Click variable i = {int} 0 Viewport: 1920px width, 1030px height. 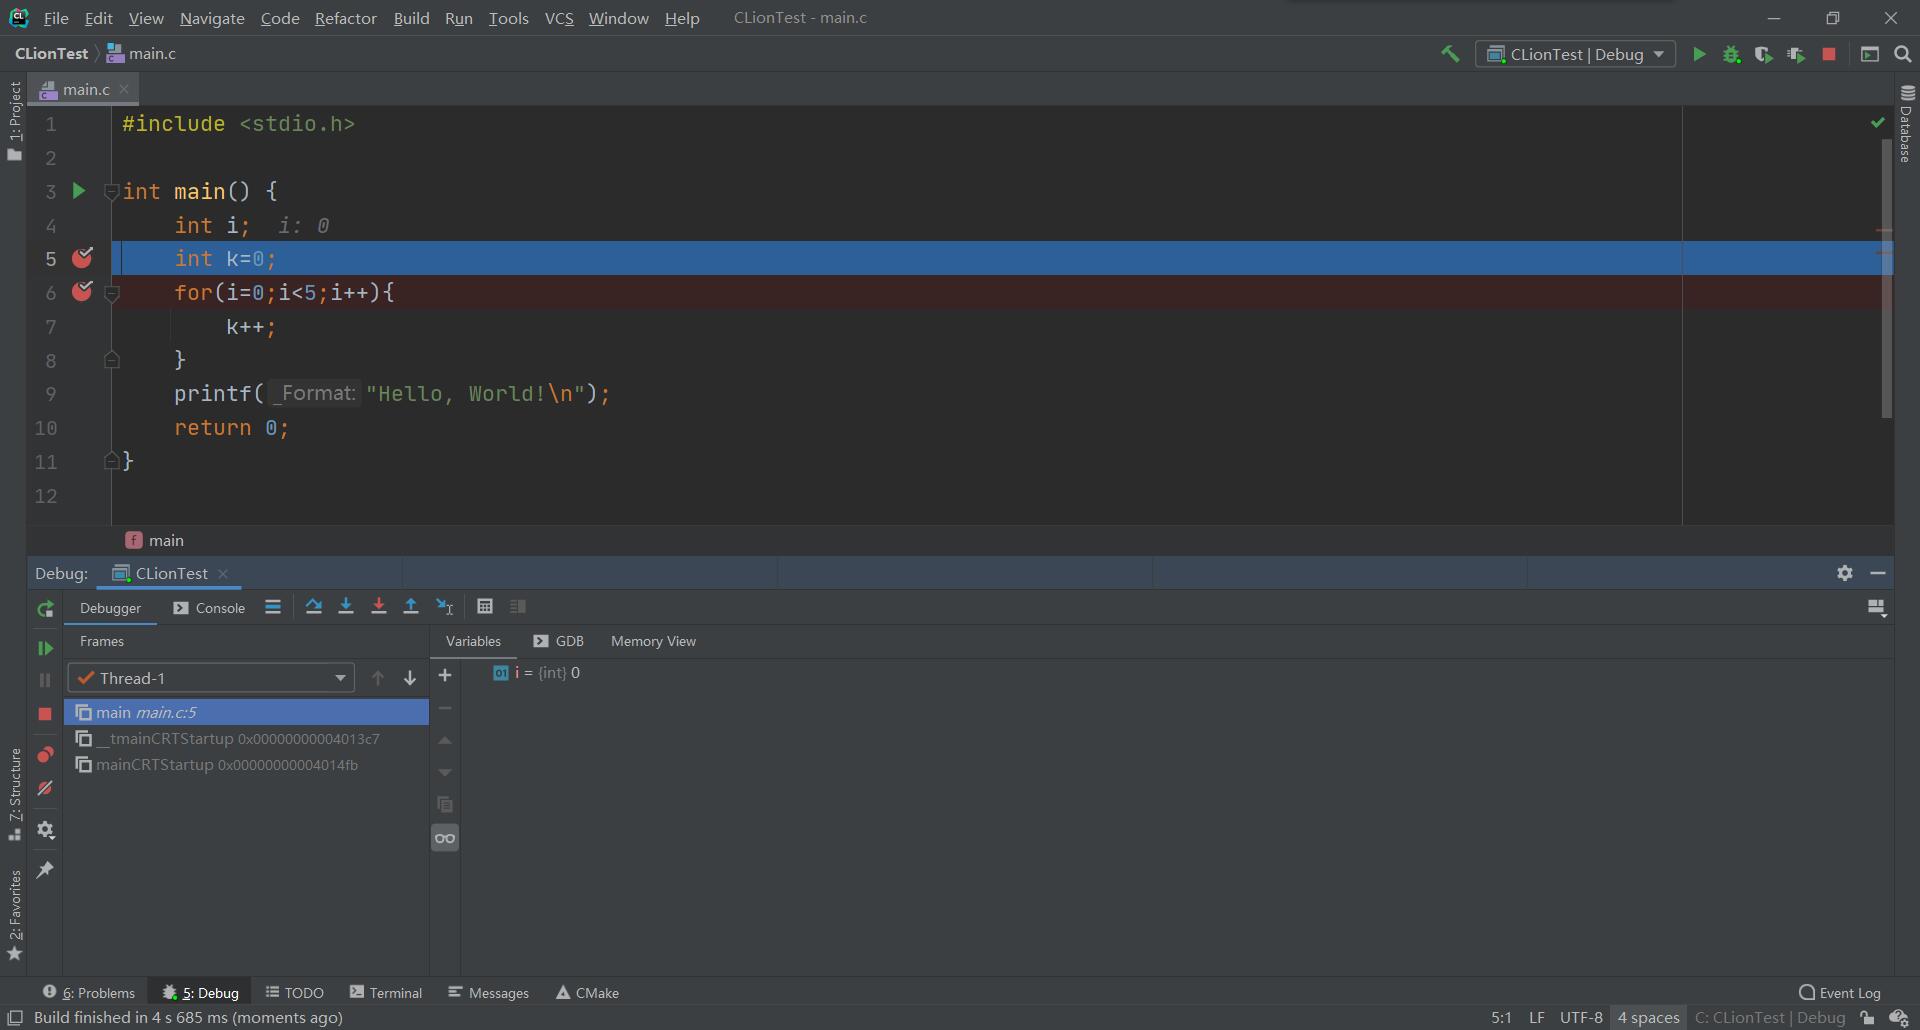click(537, 673)
